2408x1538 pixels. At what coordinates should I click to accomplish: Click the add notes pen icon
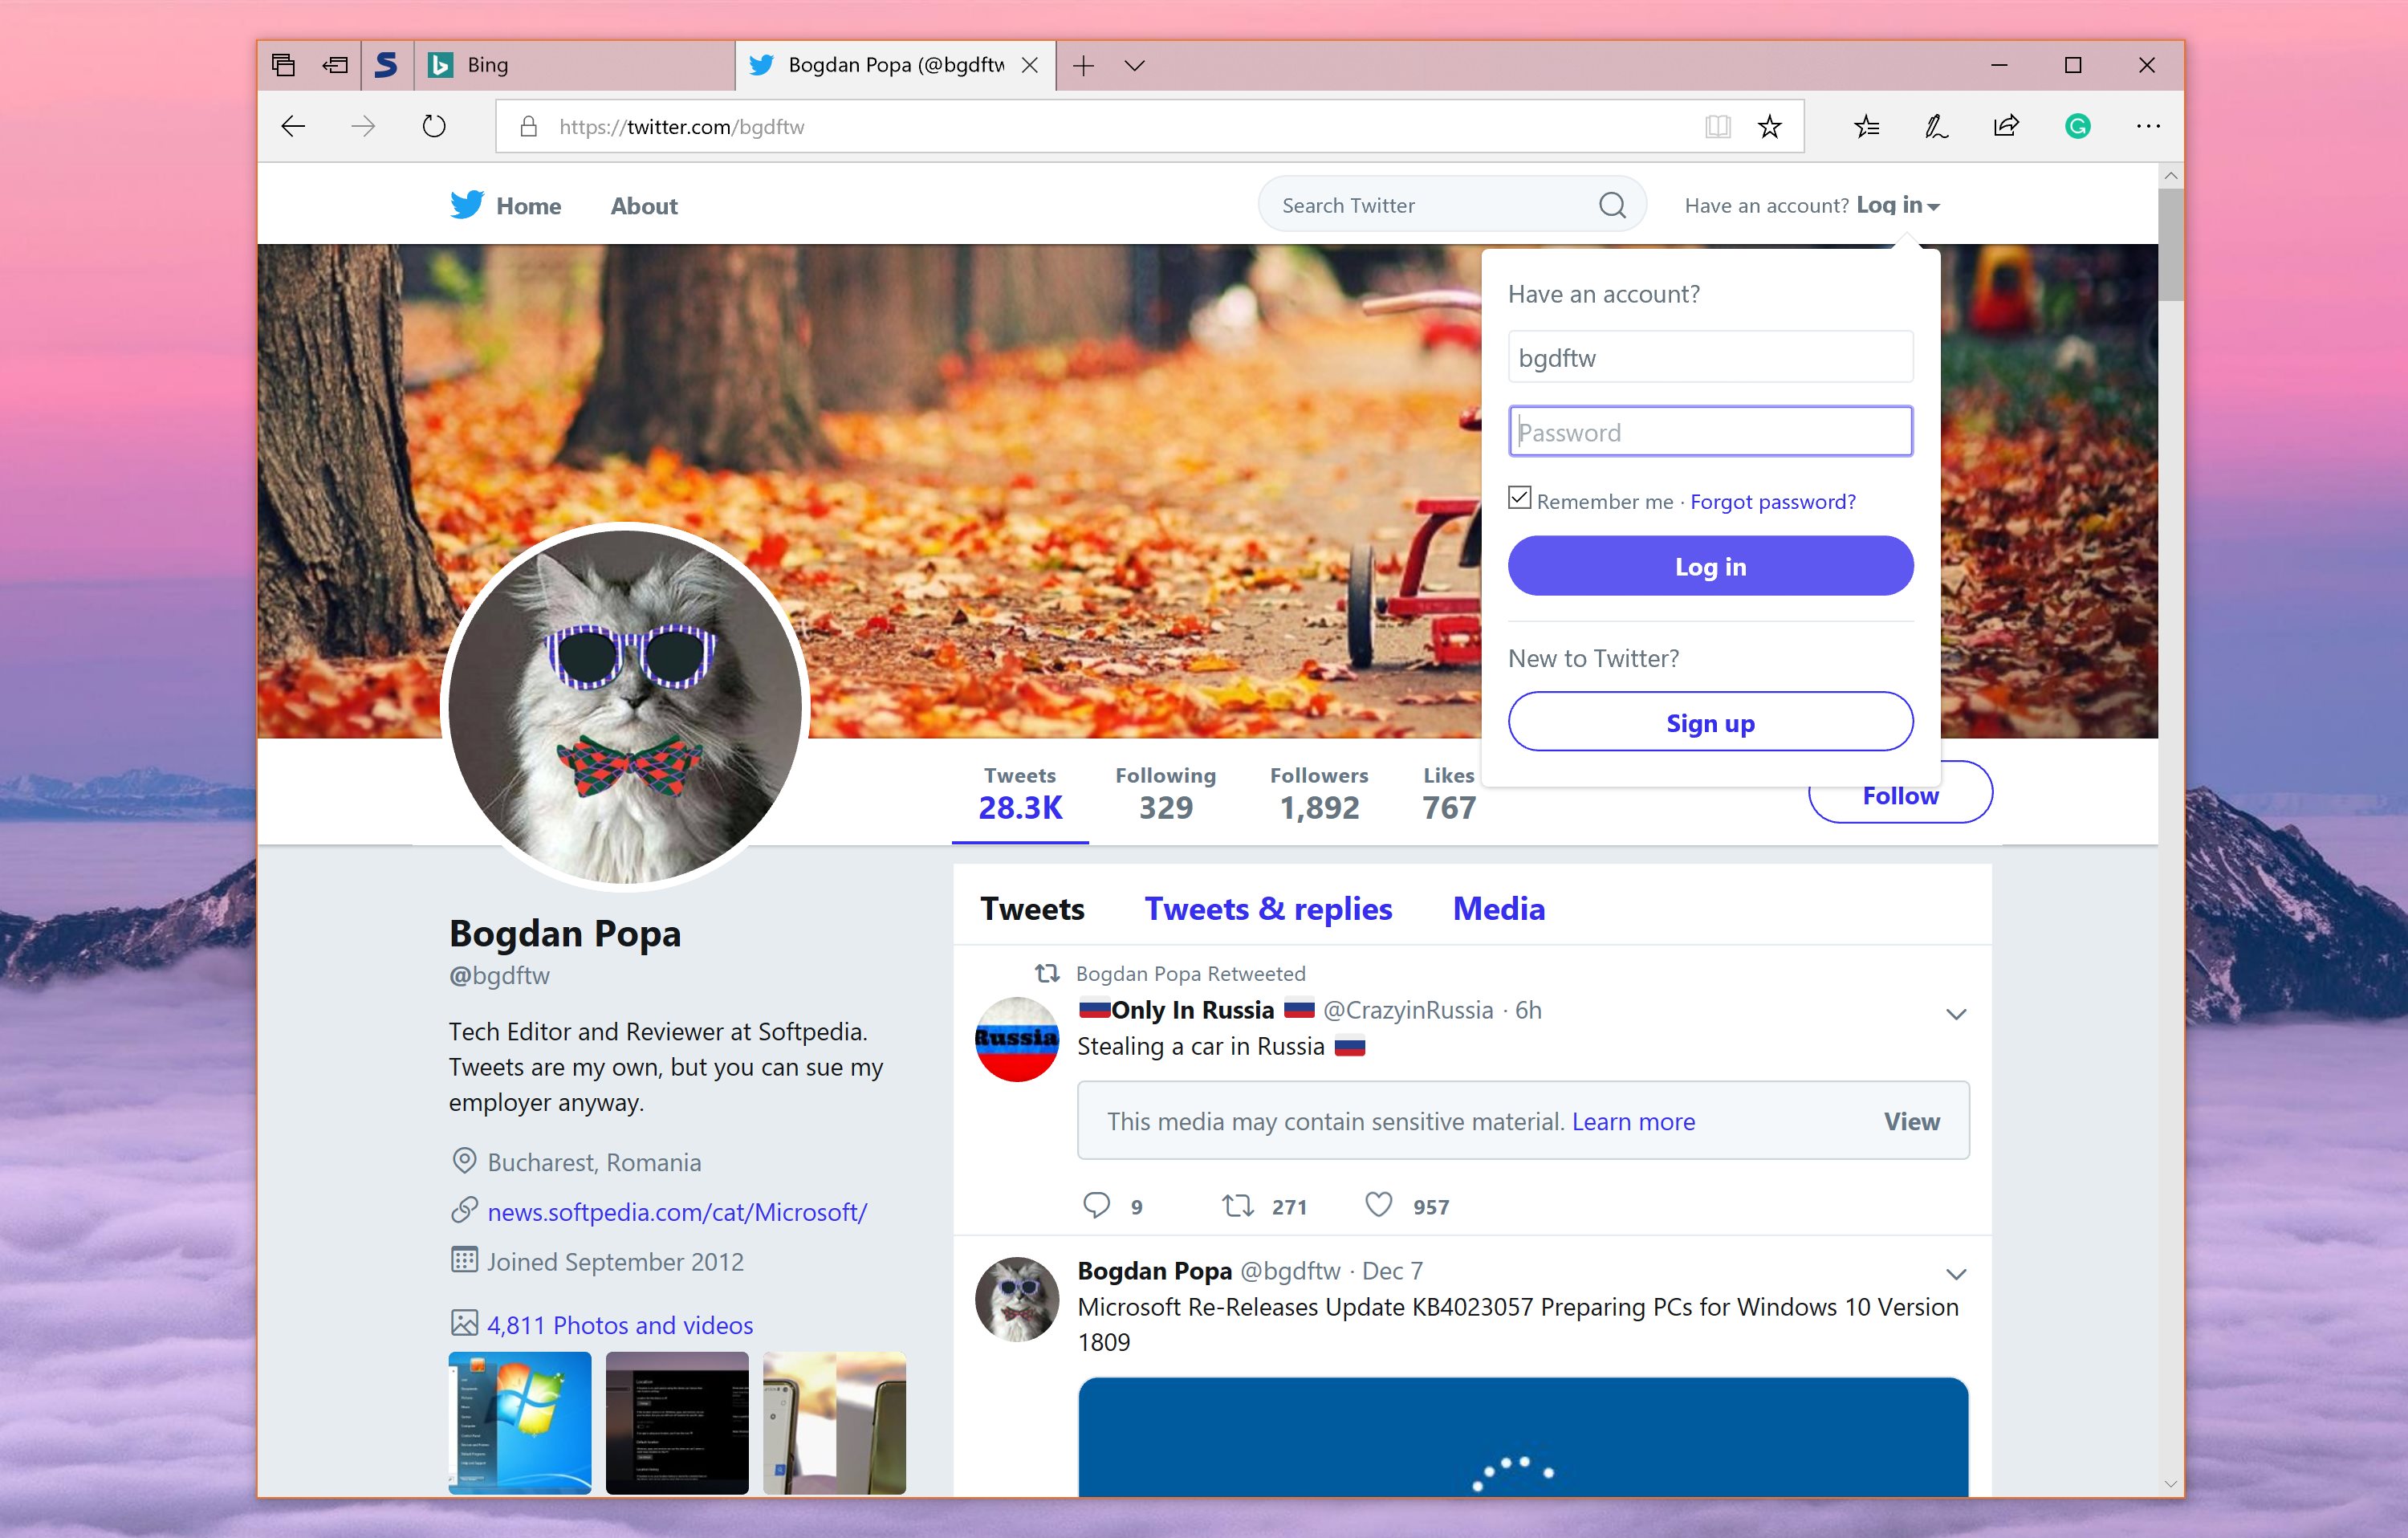[x=1936, y=126]
